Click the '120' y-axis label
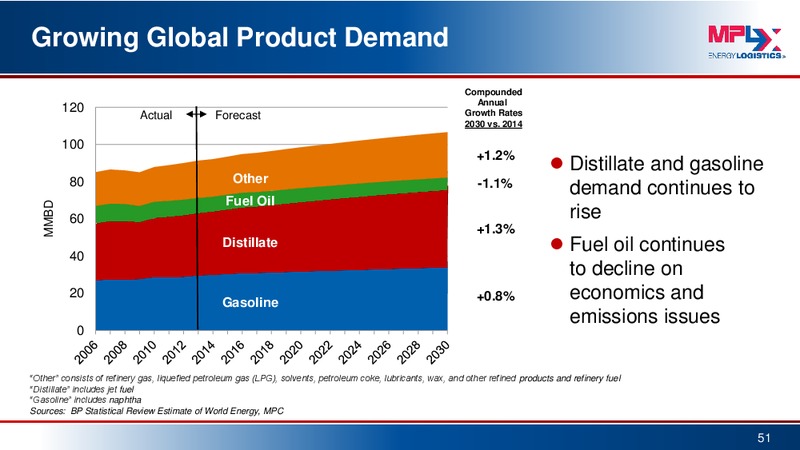The height and width of the screenshot is (450, 800). pyautogui.click(x=73, y=108)
